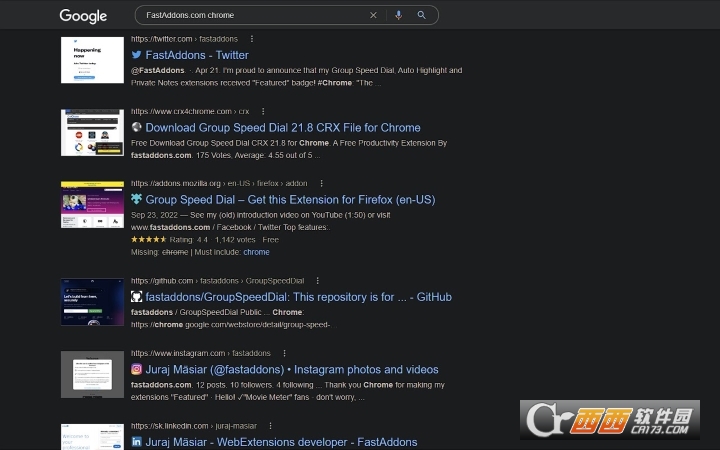Open the options menu beside the addons.mozilla.org URL
The height and width of the screenshot is (450, 720).
pos(321,184)
